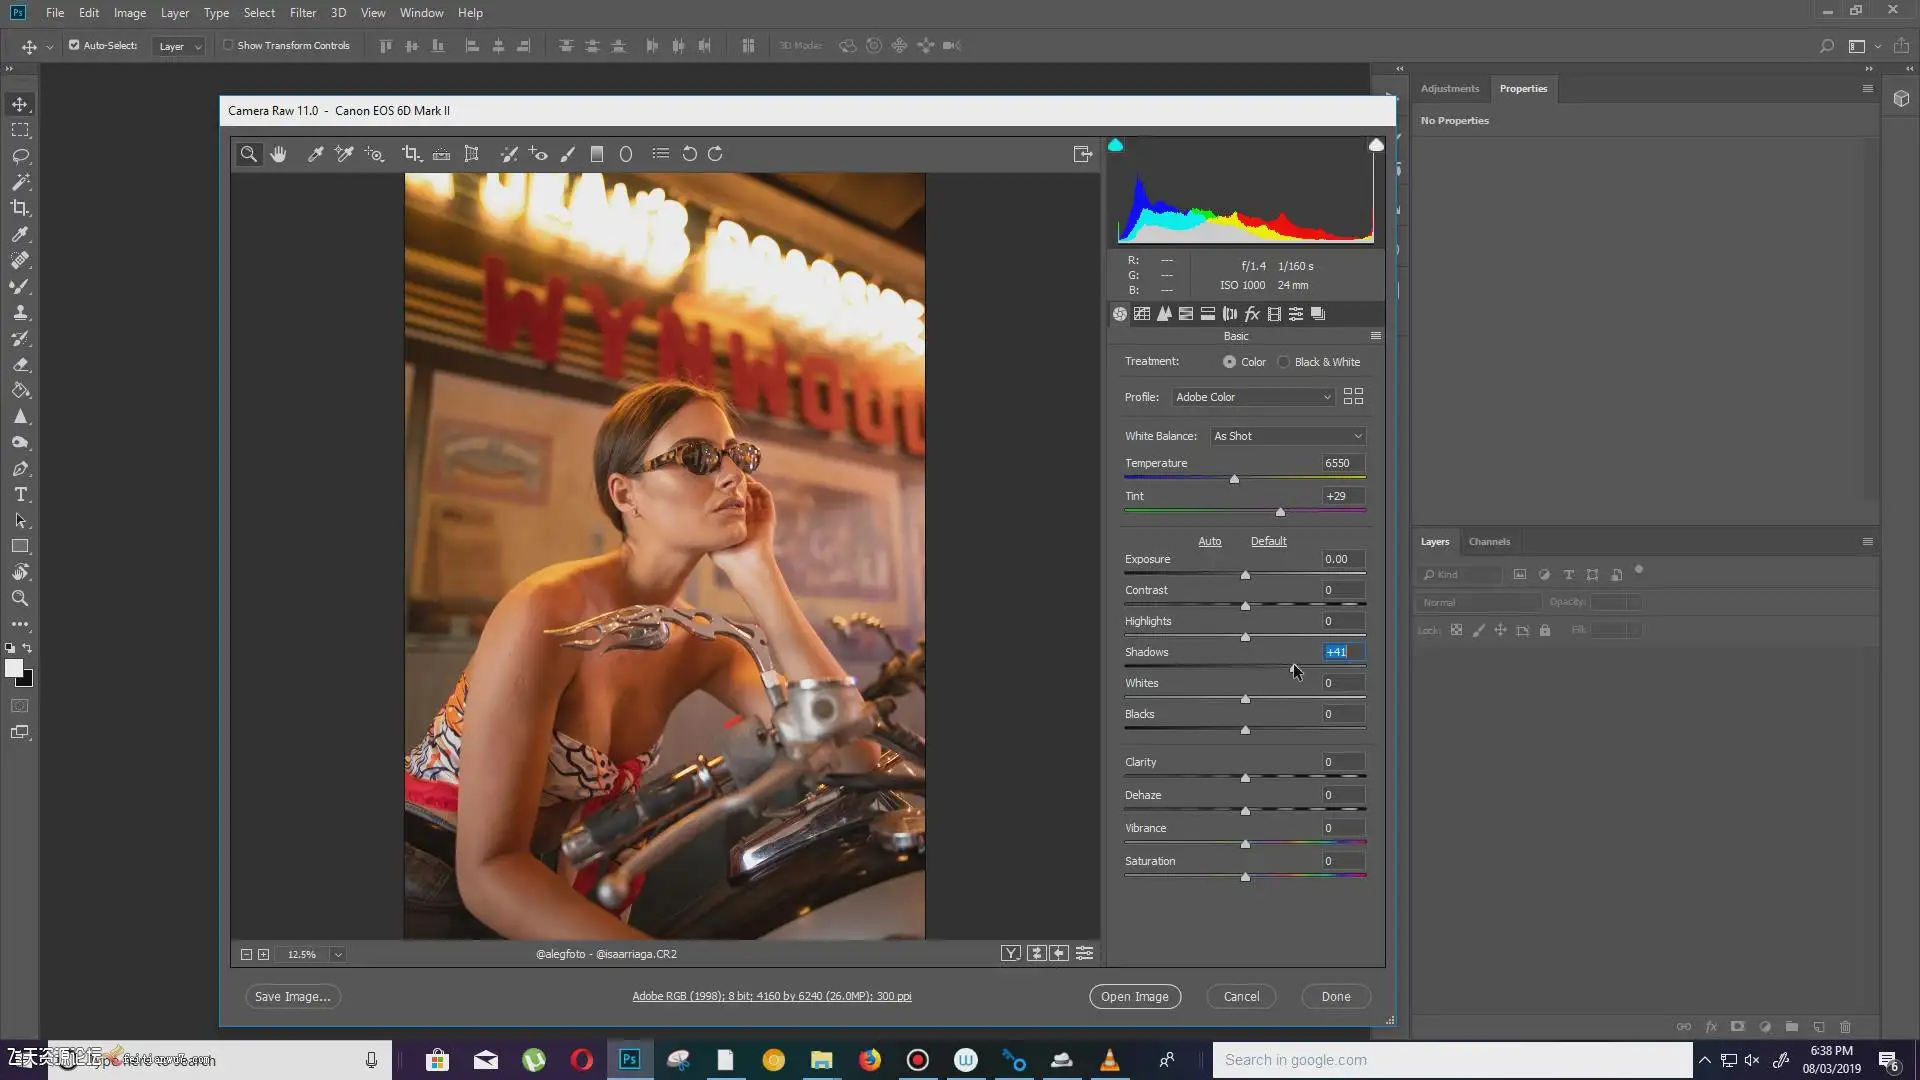
Task: Select Color treatment option
Action: 1229,362
